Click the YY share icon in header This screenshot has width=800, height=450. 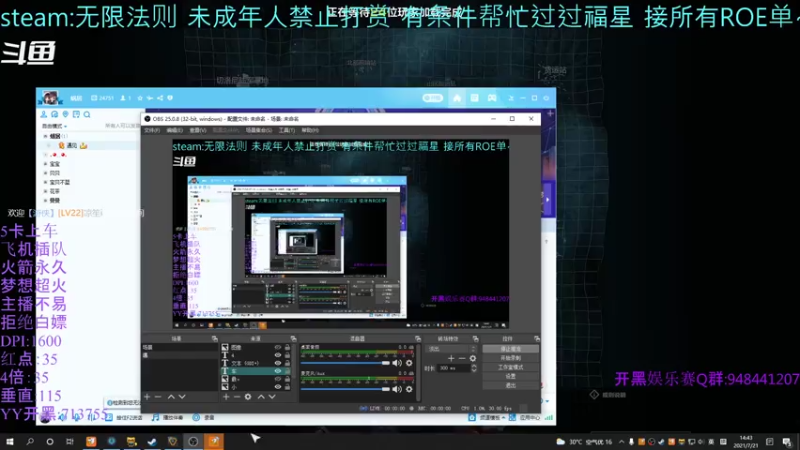click(x=160, y=98)
